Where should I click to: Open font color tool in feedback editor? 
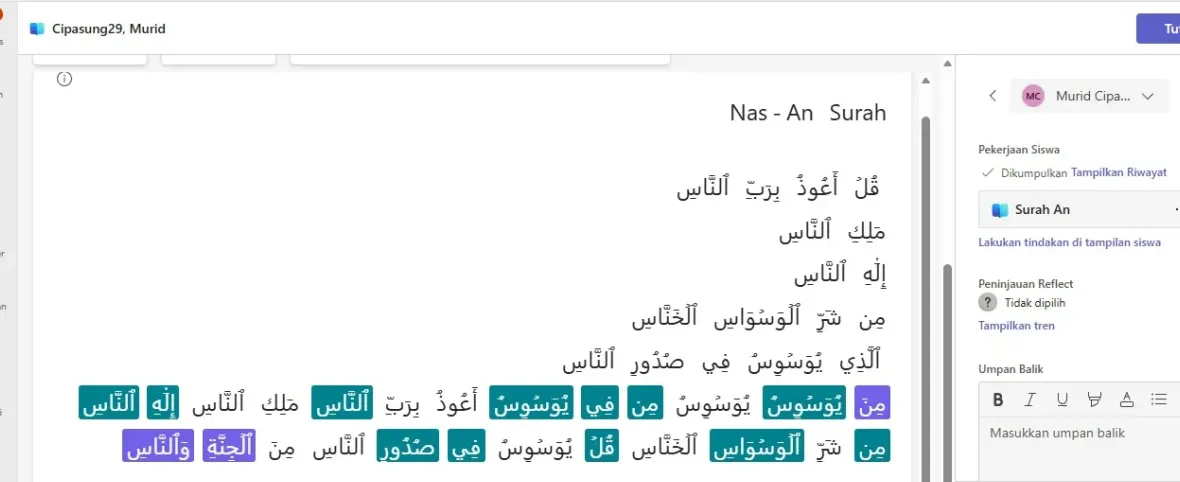pyautogui.click(x=1126, y=400)
